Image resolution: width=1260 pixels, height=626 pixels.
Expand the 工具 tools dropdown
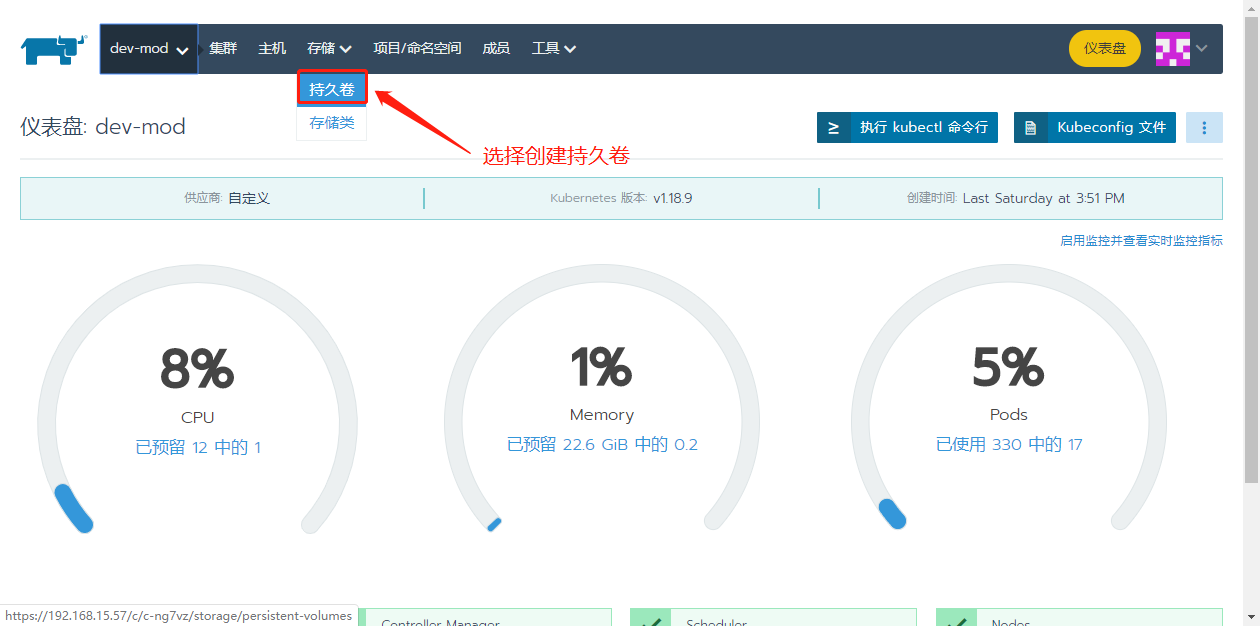(x=553, y=47)
